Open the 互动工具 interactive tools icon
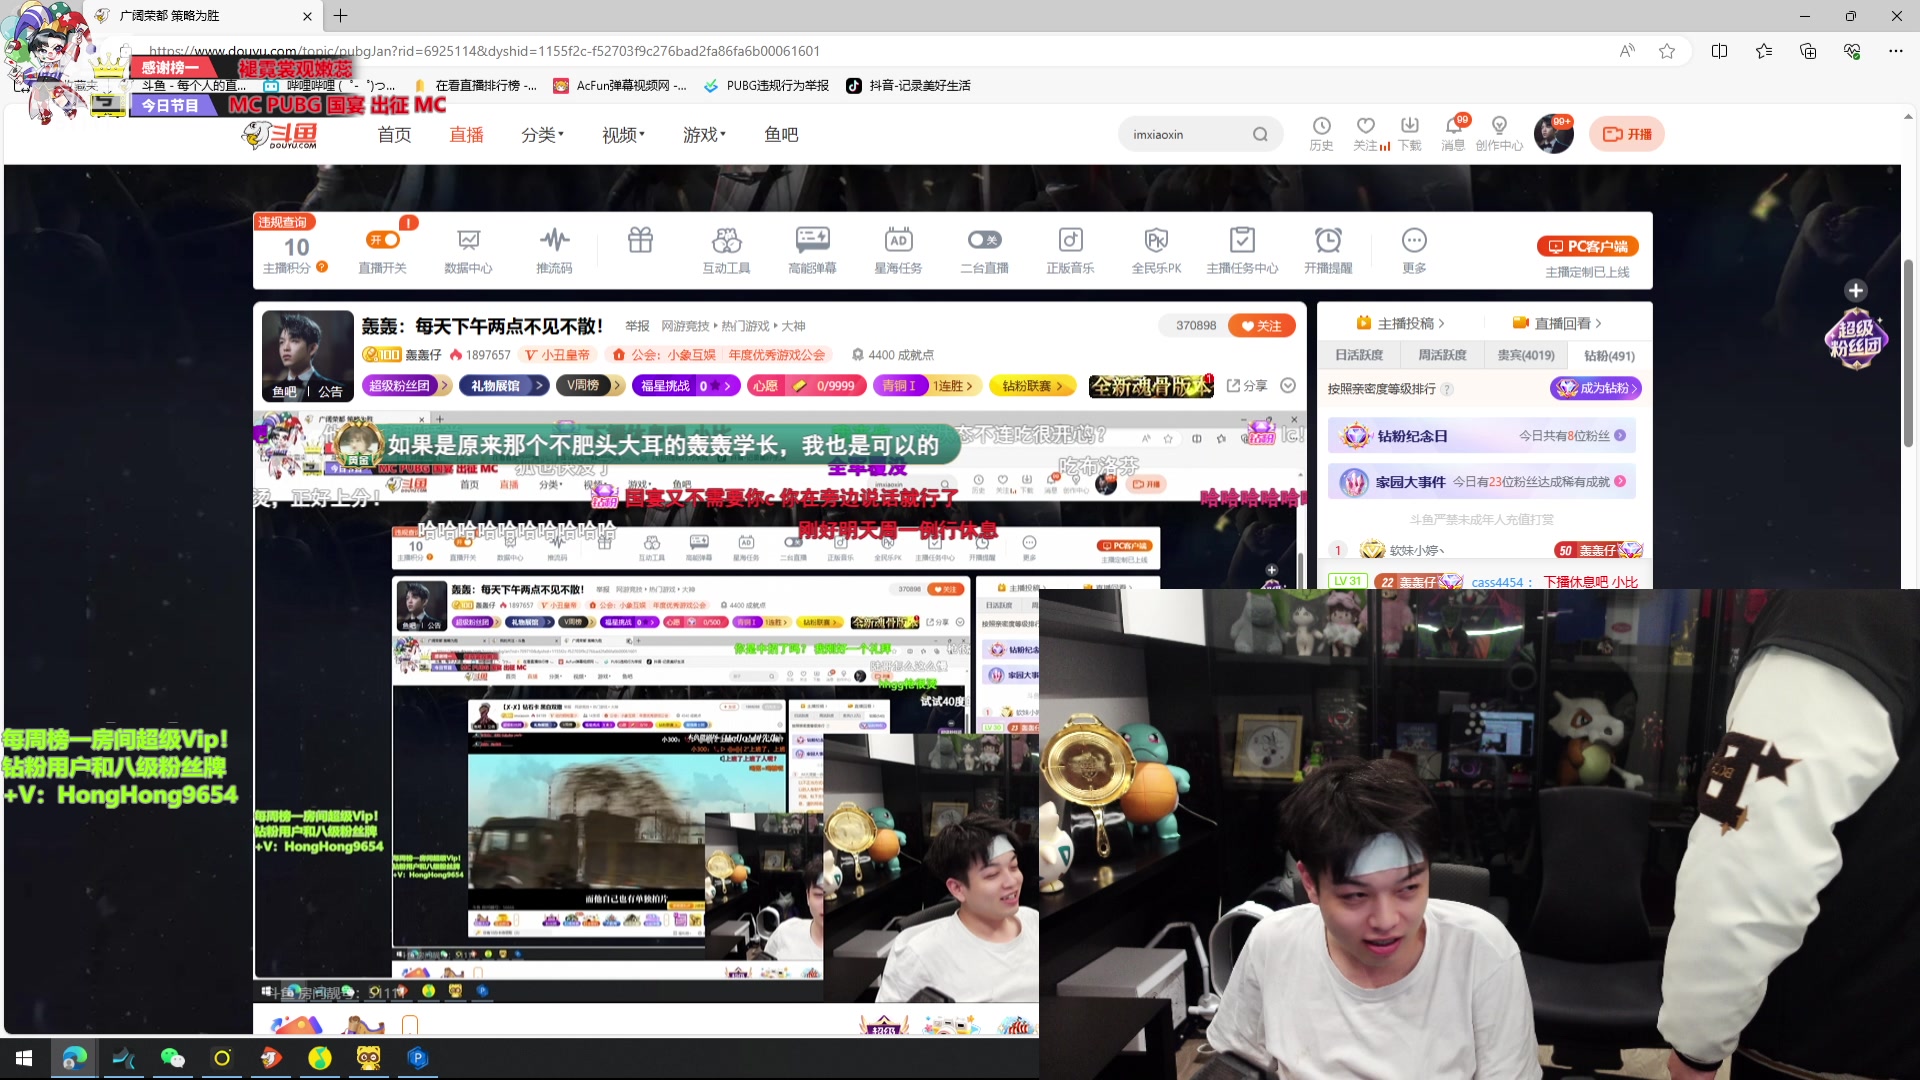 click(x=727, y=248)
